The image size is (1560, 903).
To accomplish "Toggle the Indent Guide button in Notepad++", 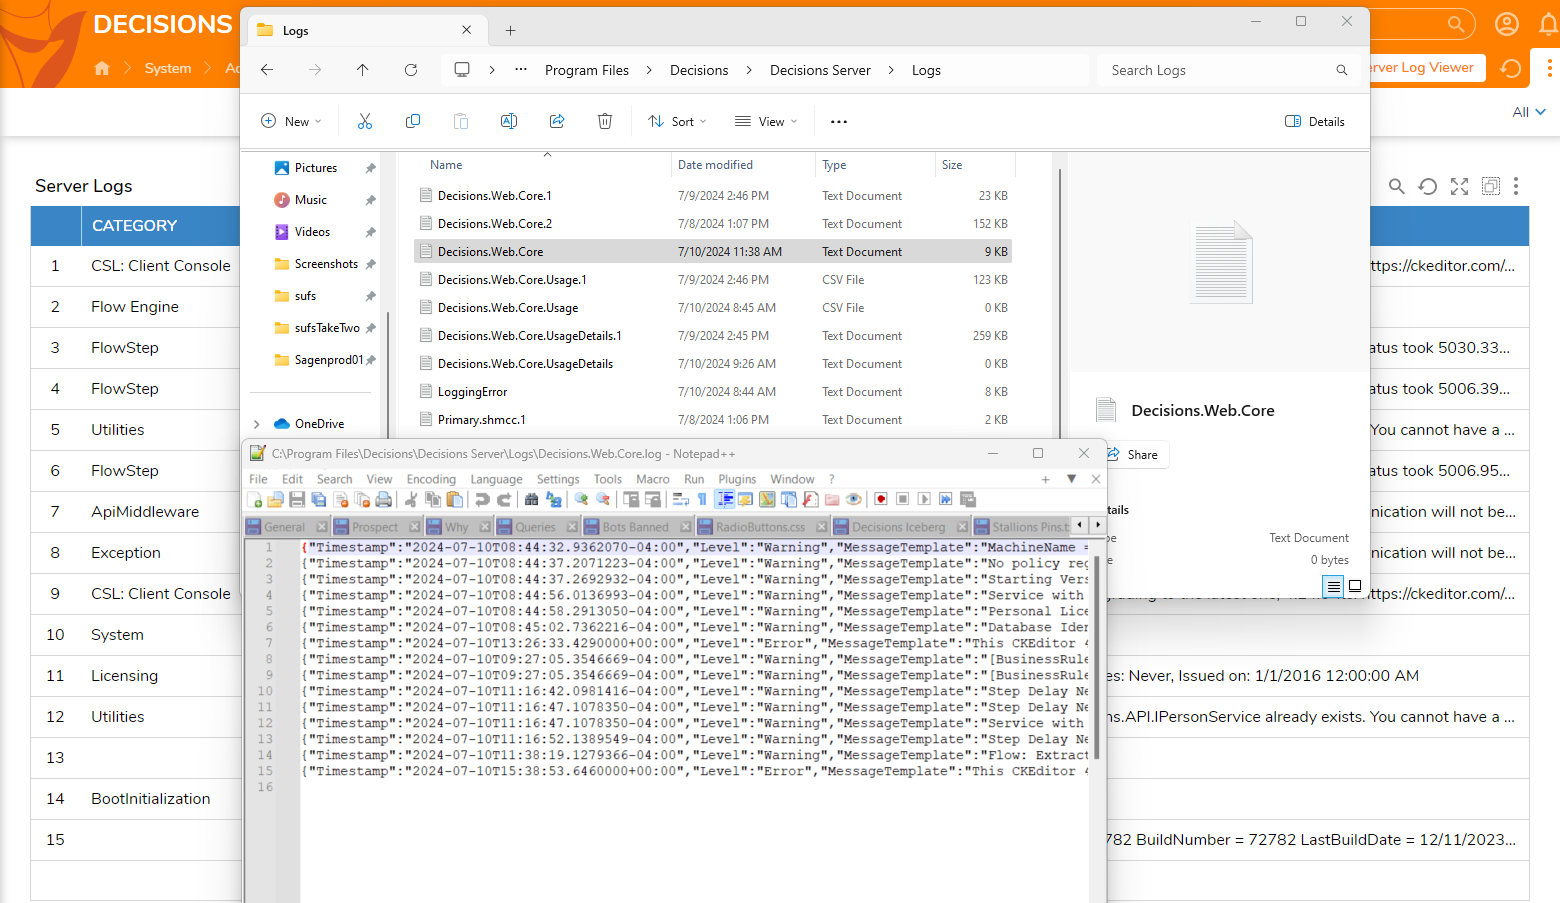I will pyautogui.click(x=726, y=499).
